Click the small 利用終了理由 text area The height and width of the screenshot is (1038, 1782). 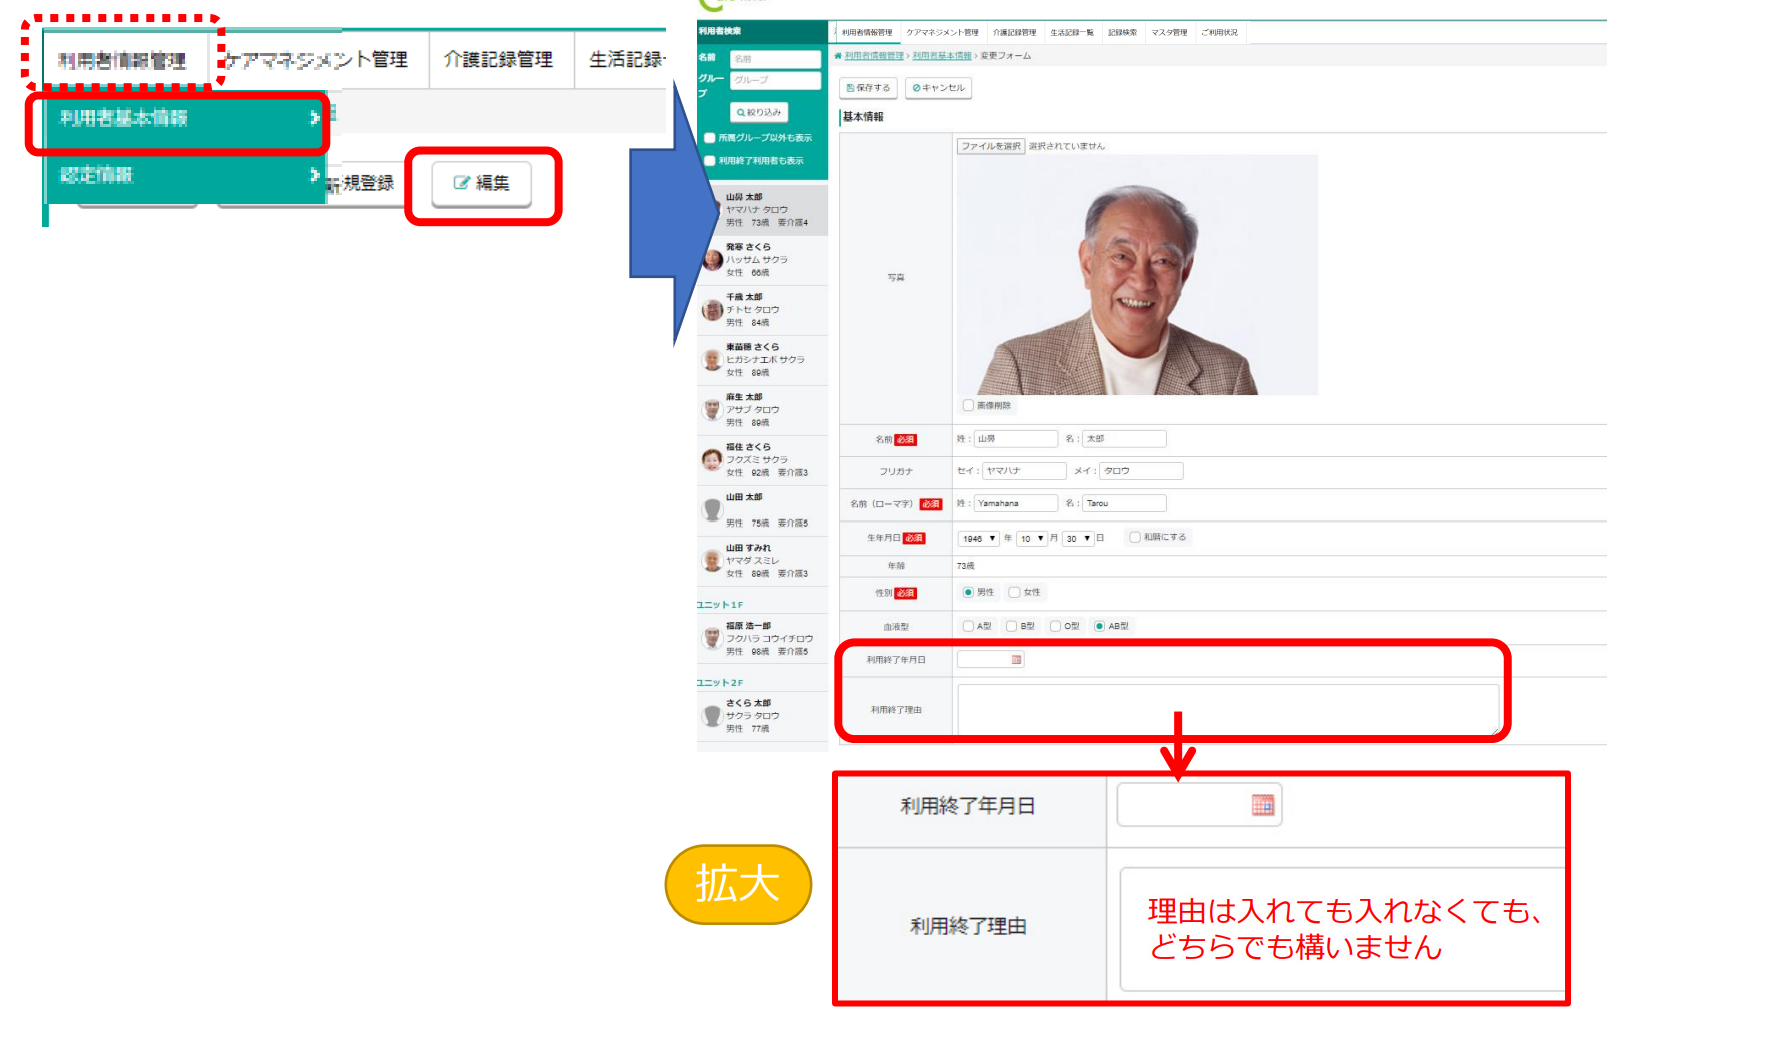point(1227,709)
